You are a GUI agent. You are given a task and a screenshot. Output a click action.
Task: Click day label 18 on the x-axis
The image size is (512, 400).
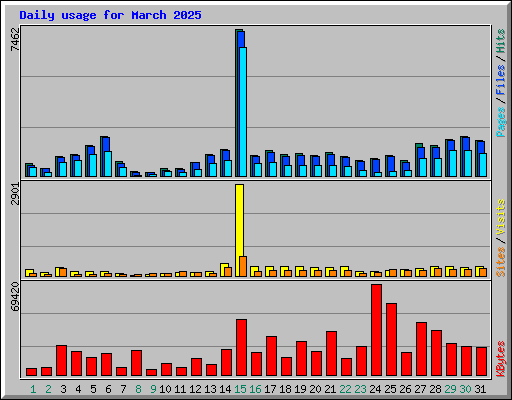tap(285, 389)
